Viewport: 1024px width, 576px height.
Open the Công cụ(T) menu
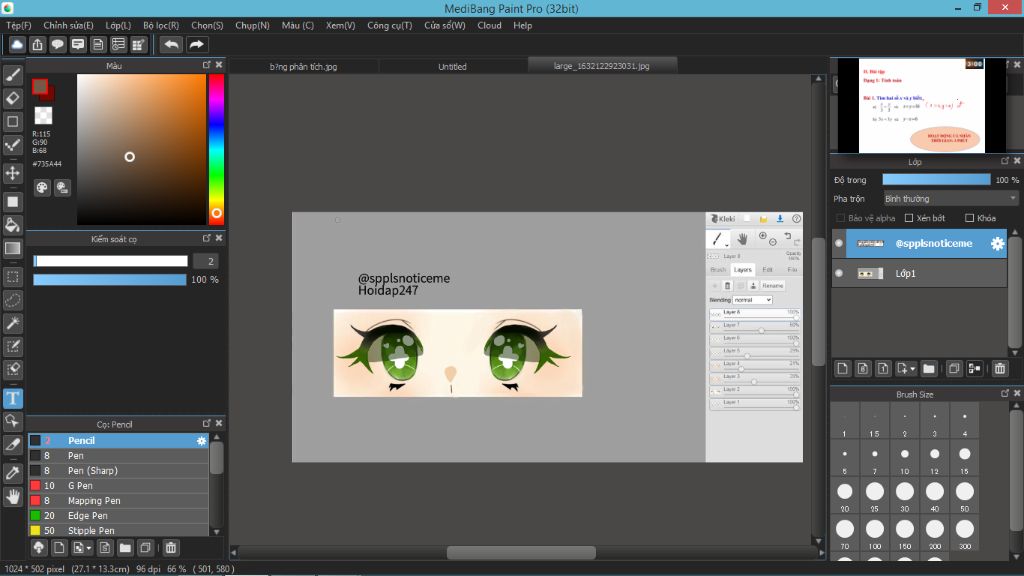click(389, 25)
